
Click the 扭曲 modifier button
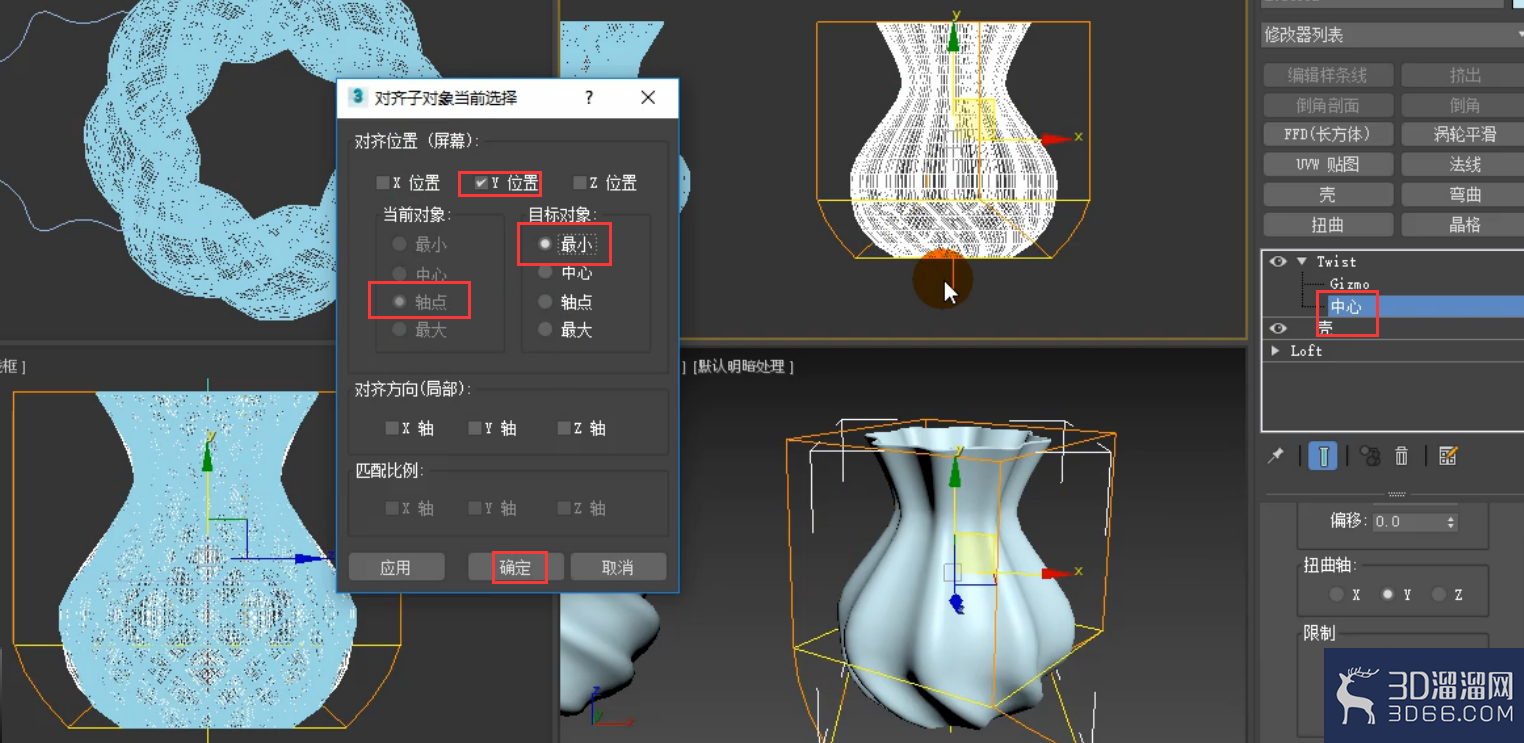tap(1327, 224)
